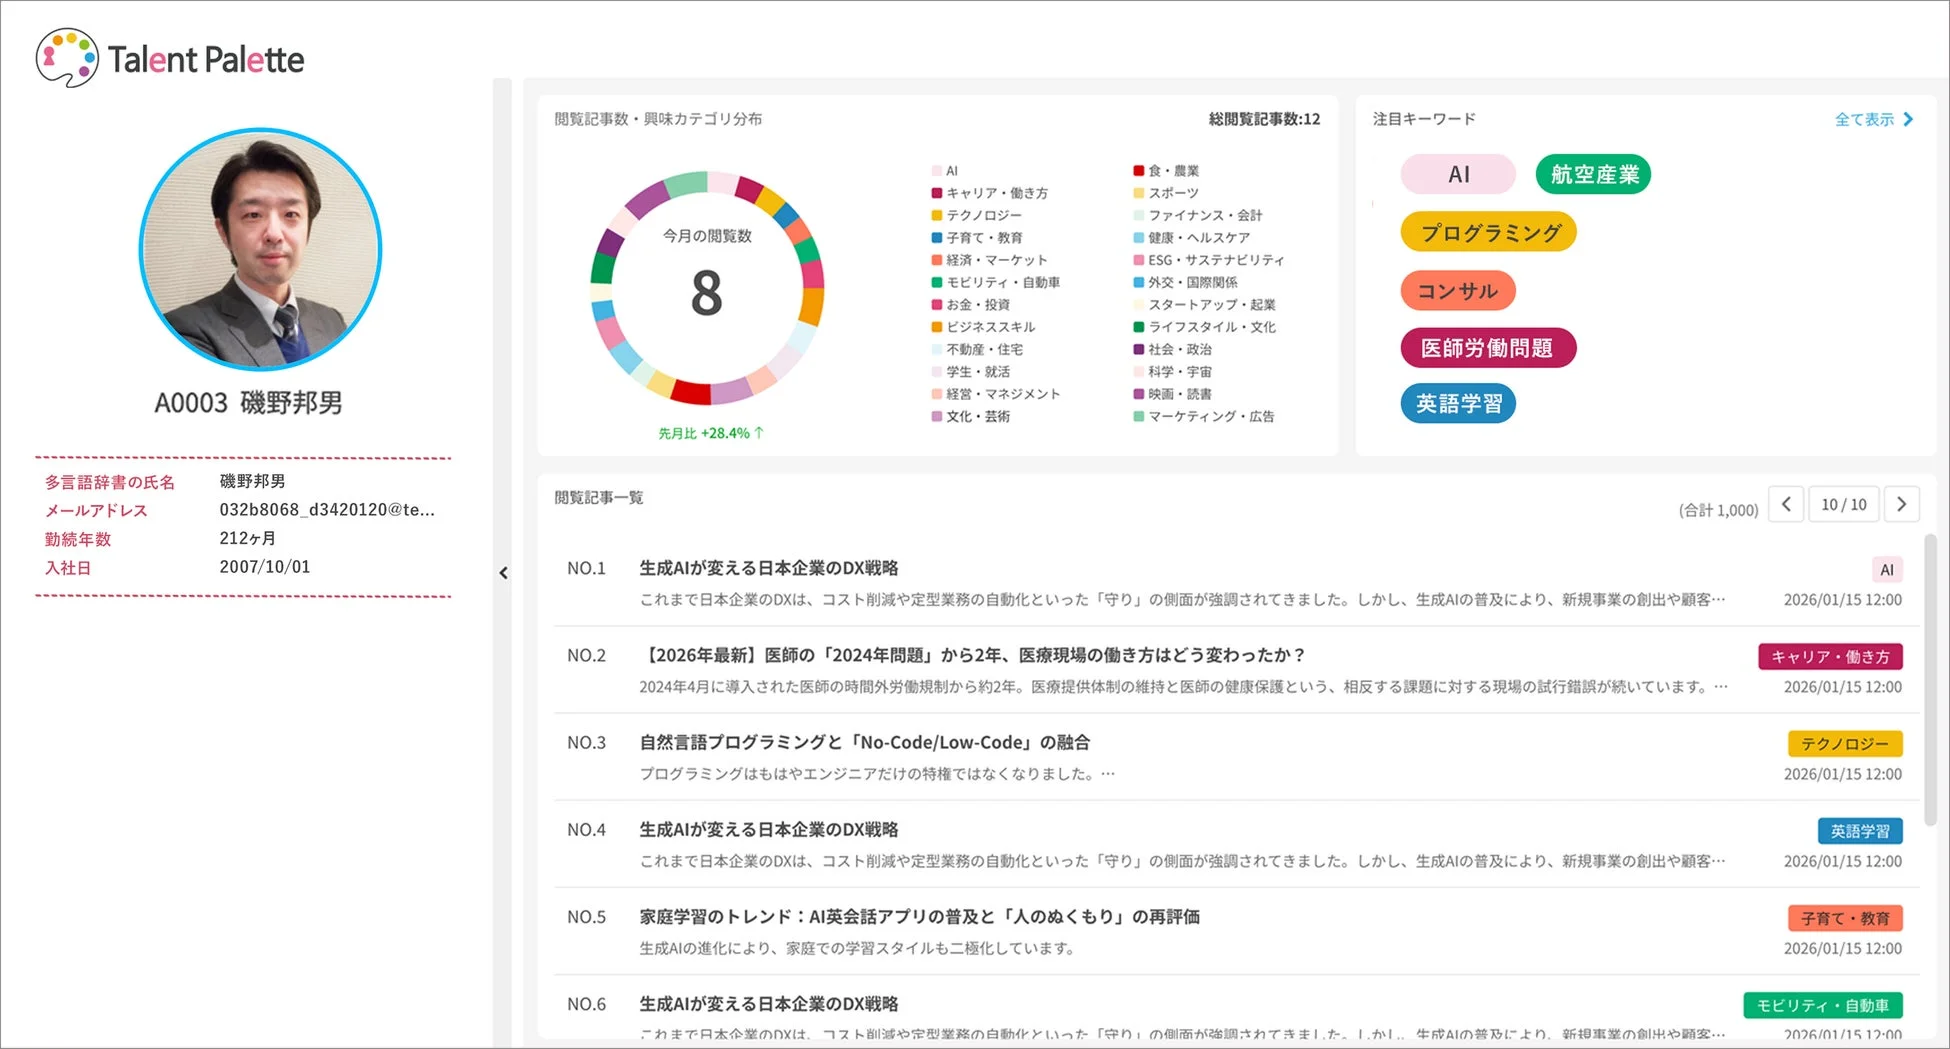Click the 10 / 10 page indicator box
The width and height of the screenshot is (1950, 1049).
point(1844,504)
